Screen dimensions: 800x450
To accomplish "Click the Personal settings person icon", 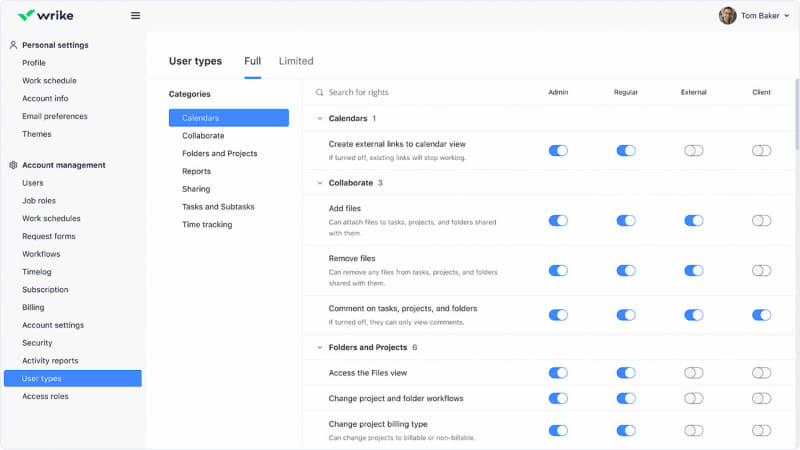I will 13,45.
